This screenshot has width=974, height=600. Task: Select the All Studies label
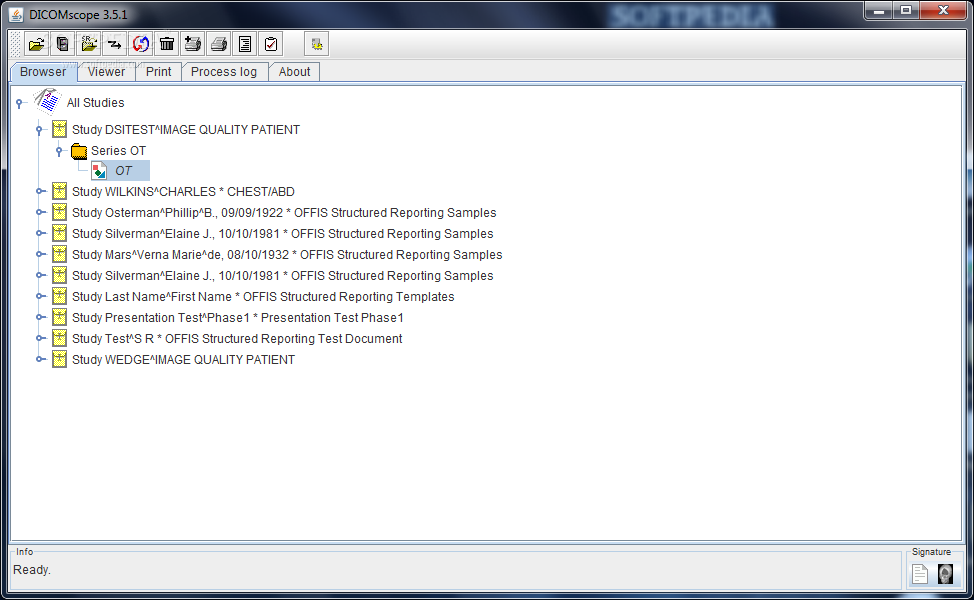coord(96,103)
